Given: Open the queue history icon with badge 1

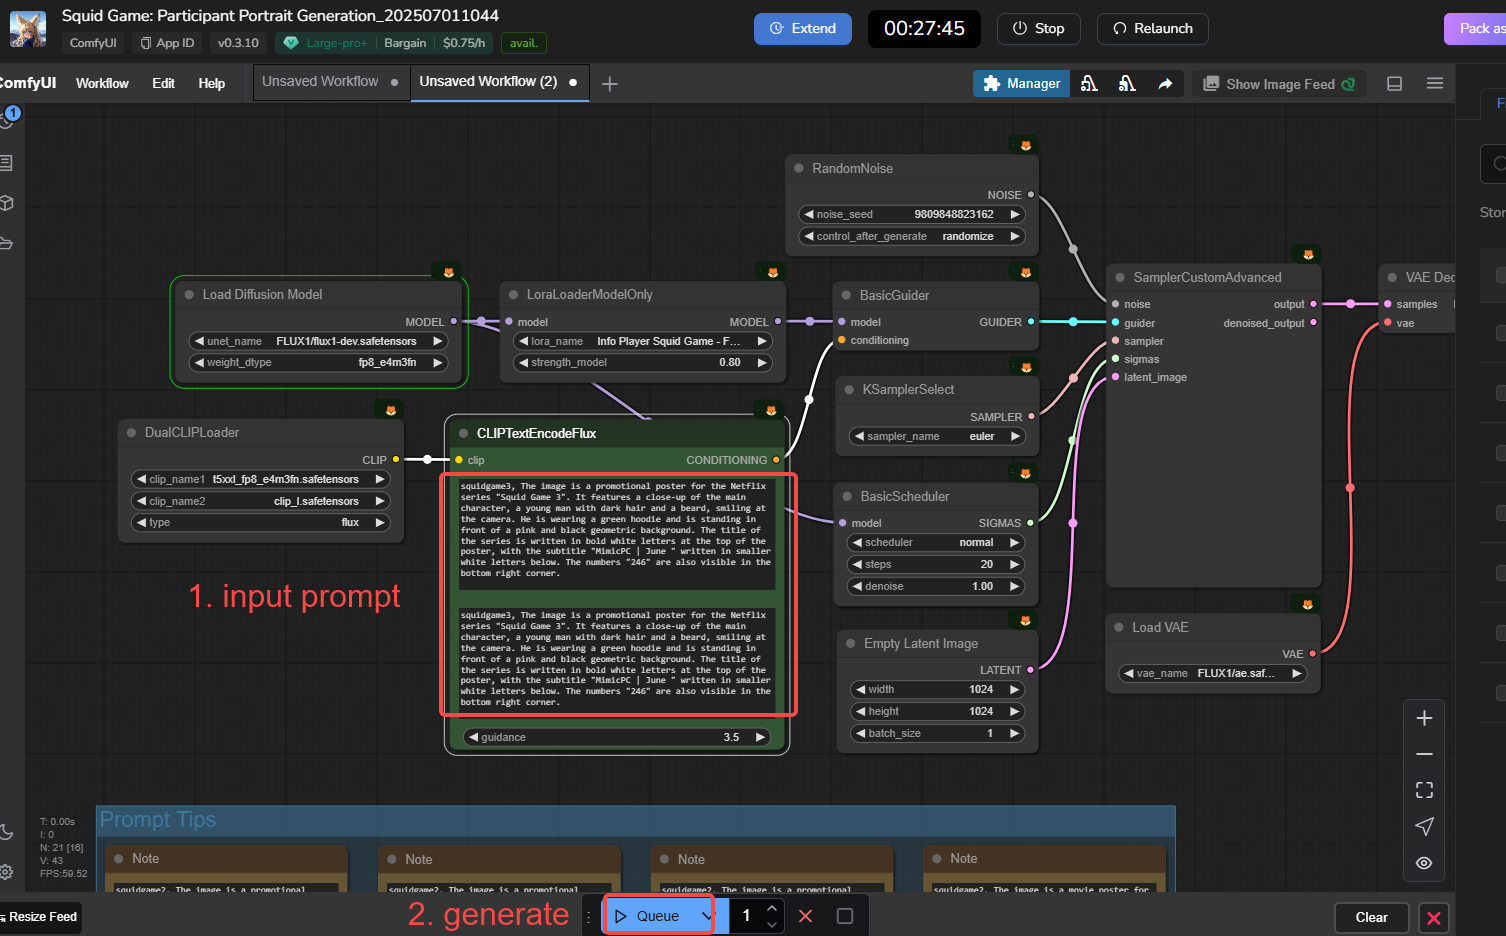Looking at the screenshot, I should click(x=8, y=118).
